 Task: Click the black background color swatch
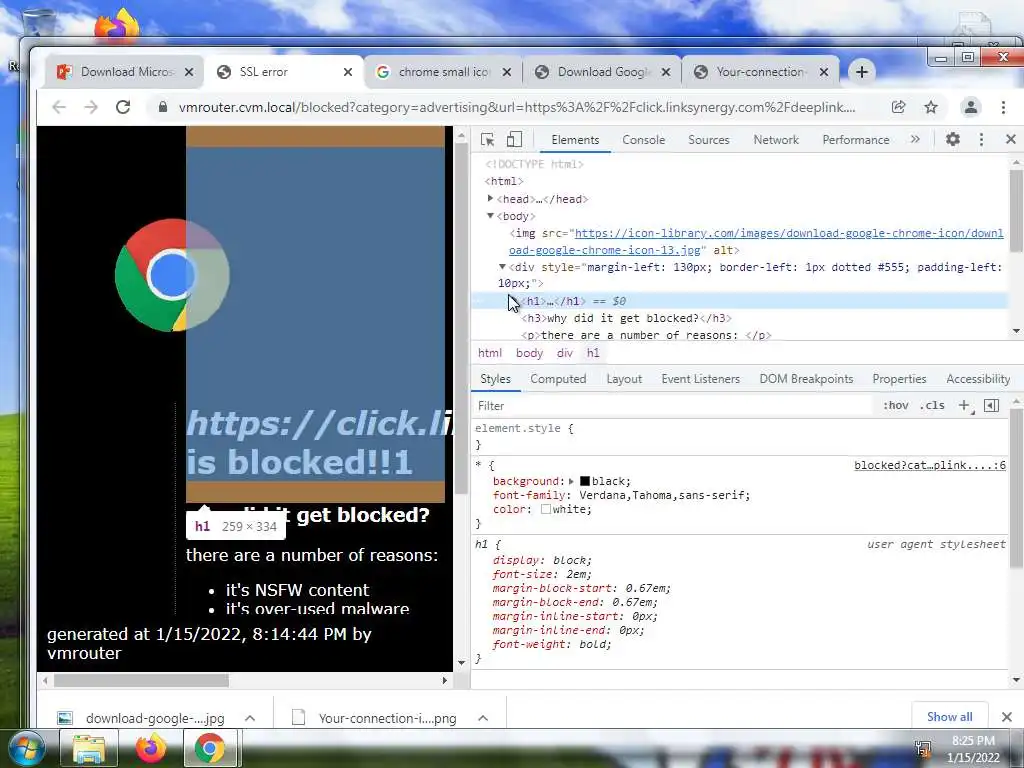tap(585, 481)
